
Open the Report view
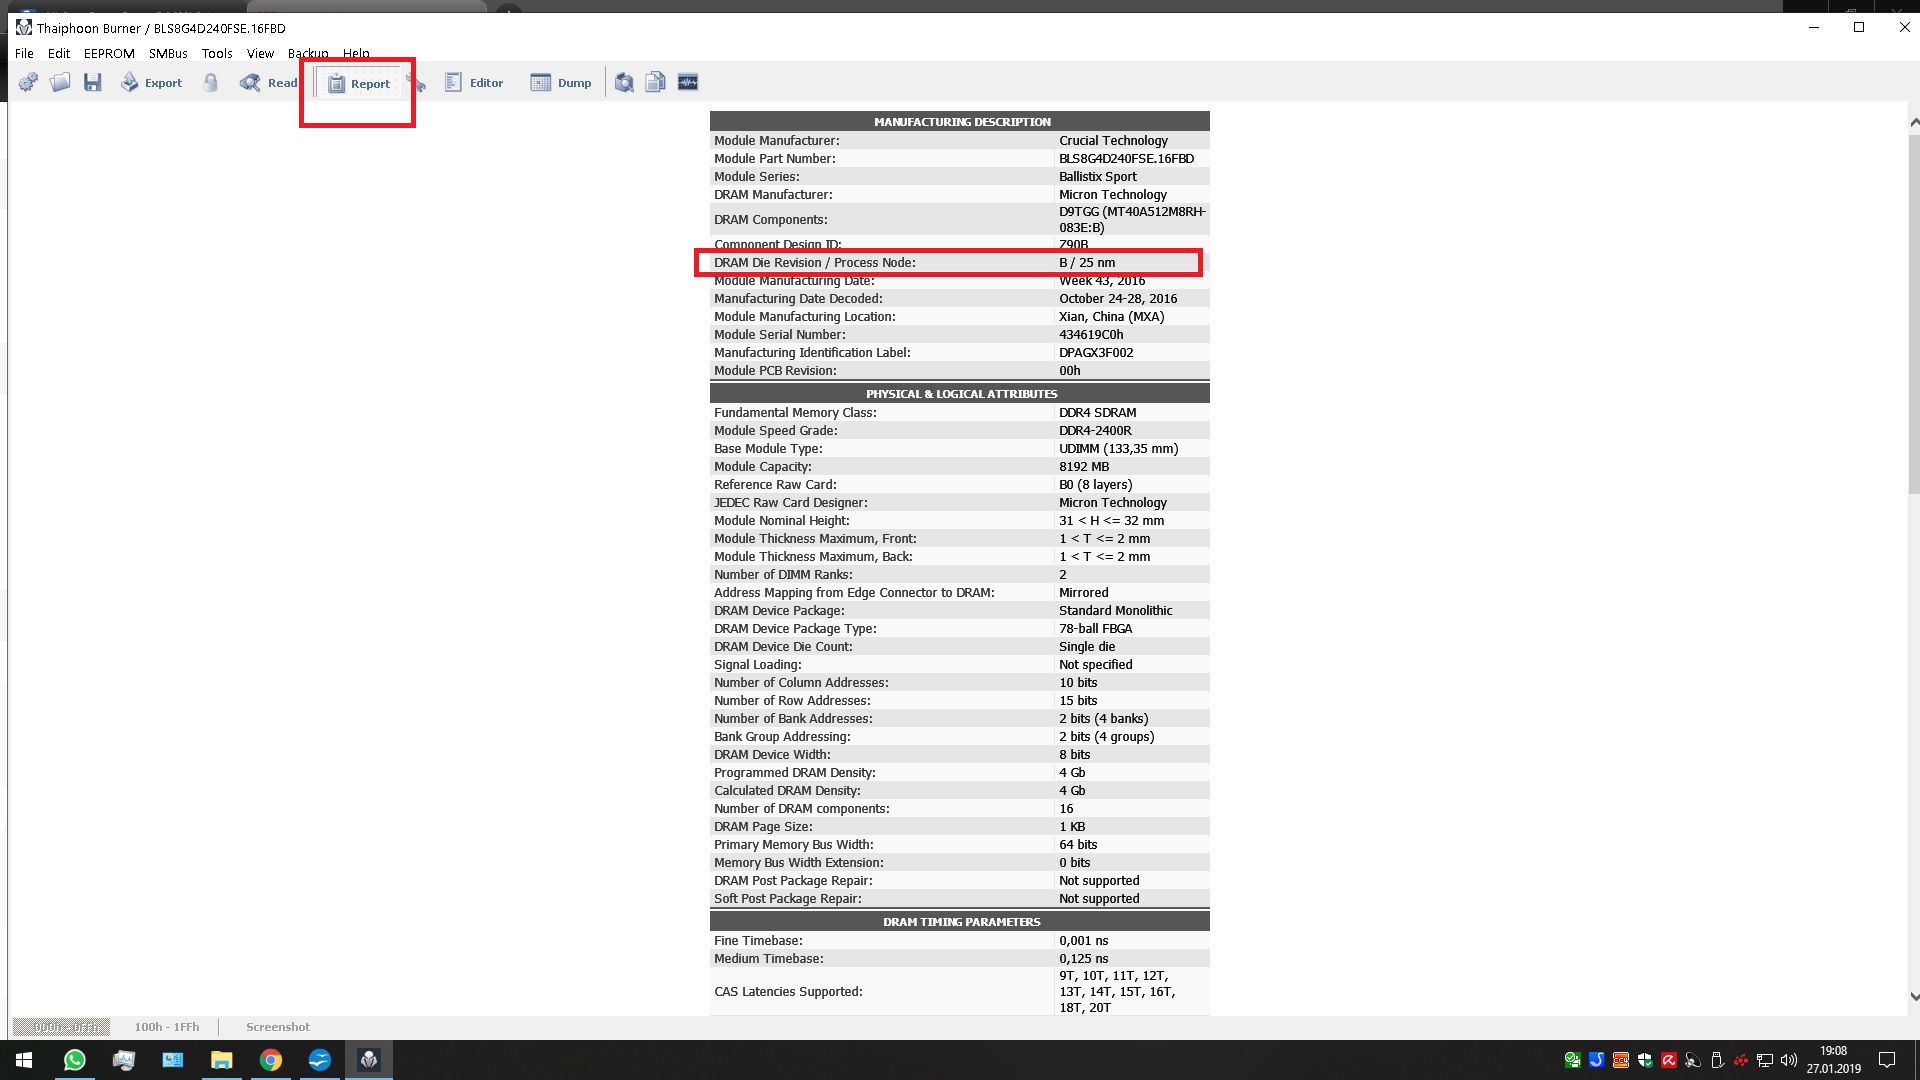pos(358,84)
